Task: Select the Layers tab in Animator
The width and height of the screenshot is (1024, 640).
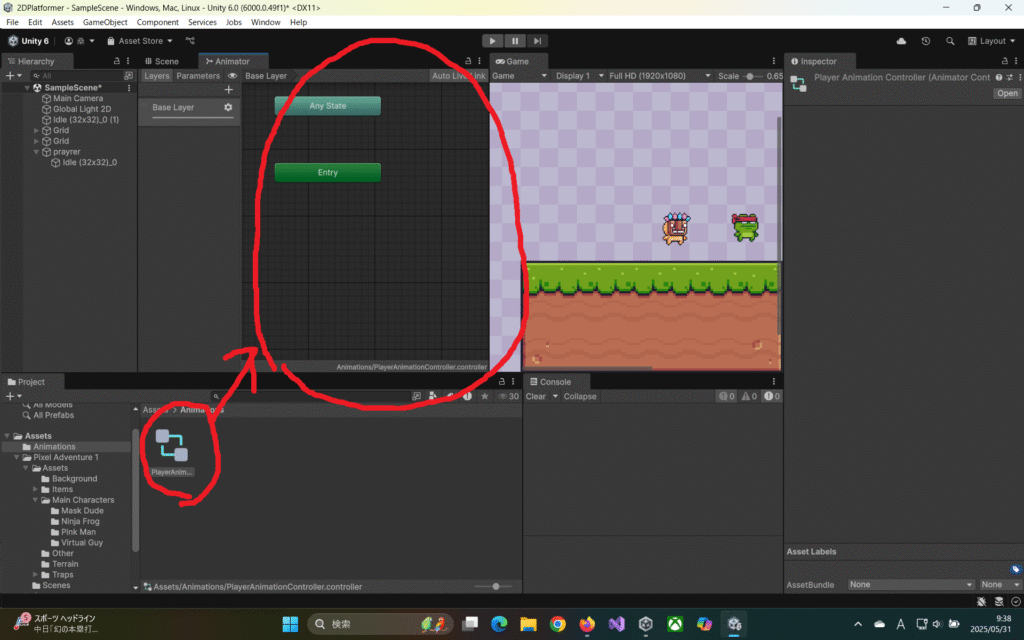Action: coord(157,76)
